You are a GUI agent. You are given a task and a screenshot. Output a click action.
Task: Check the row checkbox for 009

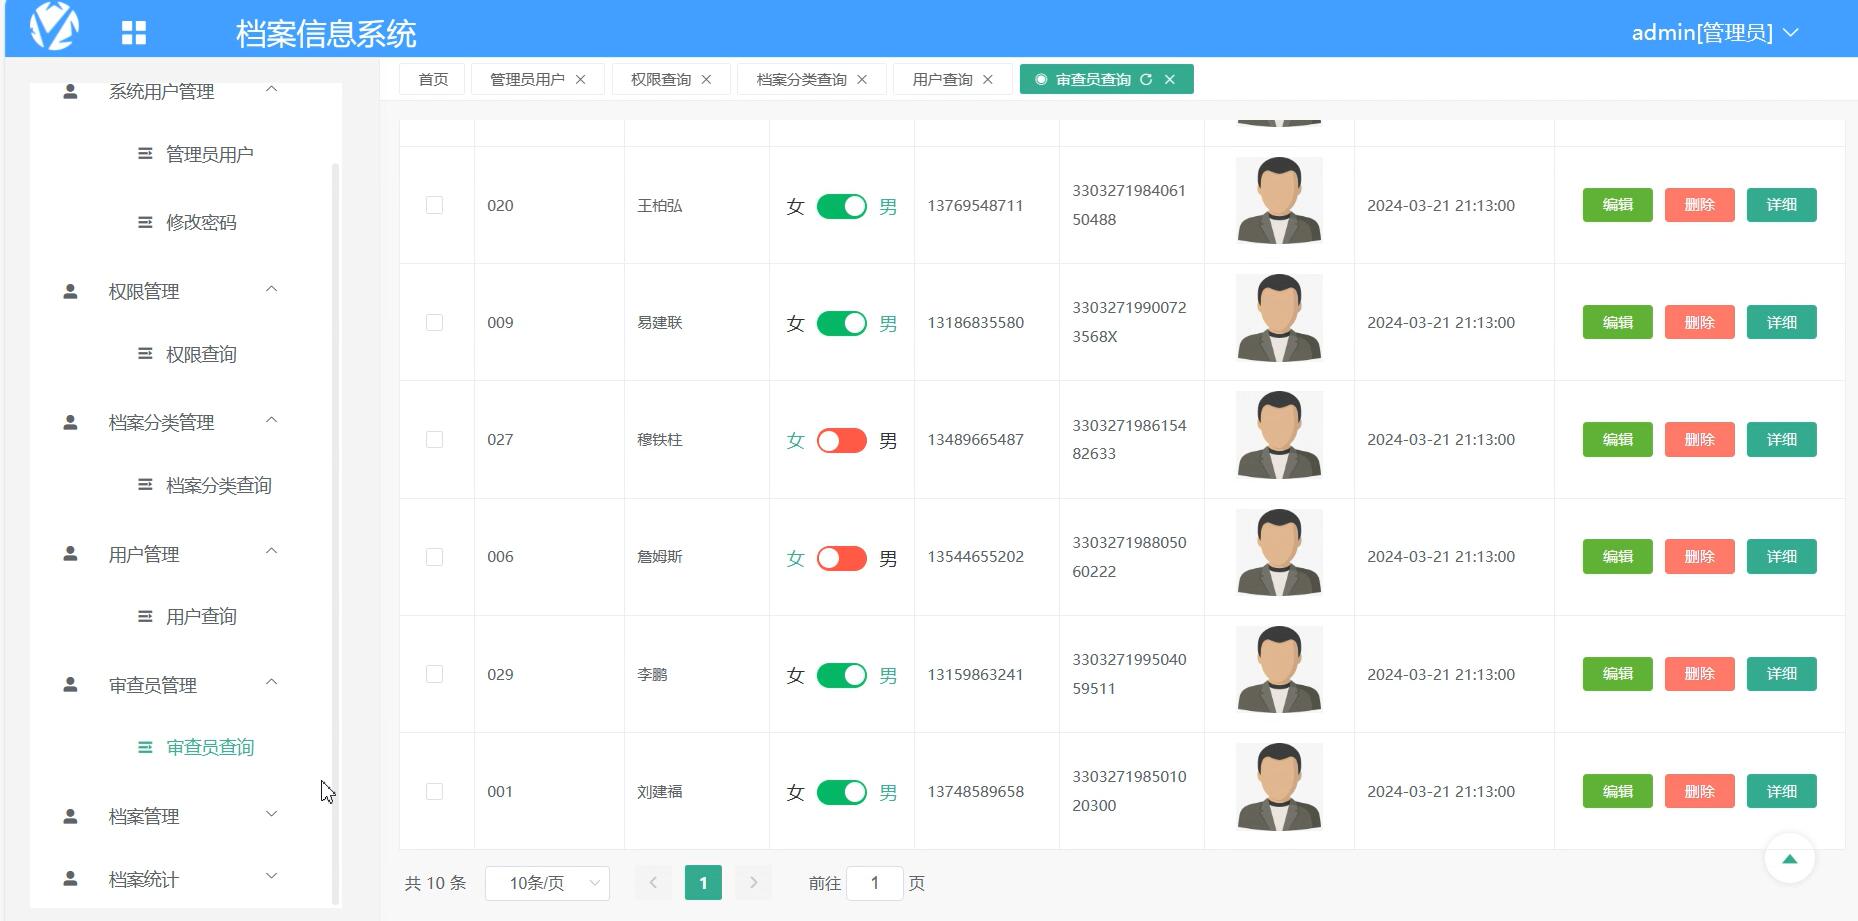(434, 322)
